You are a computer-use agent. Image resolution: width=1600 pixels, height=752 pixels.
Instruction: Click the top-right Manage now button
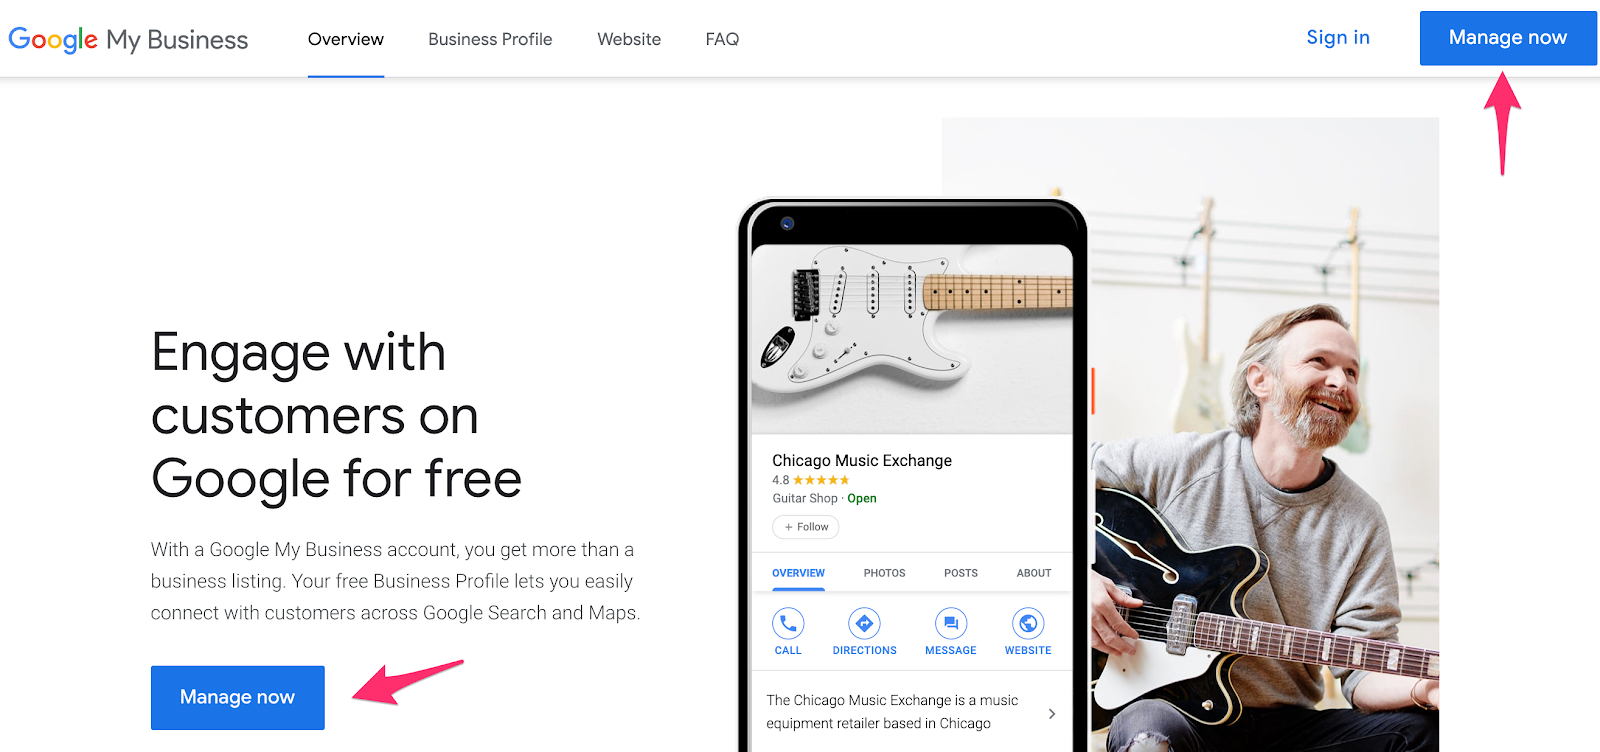coord(1508,38)
